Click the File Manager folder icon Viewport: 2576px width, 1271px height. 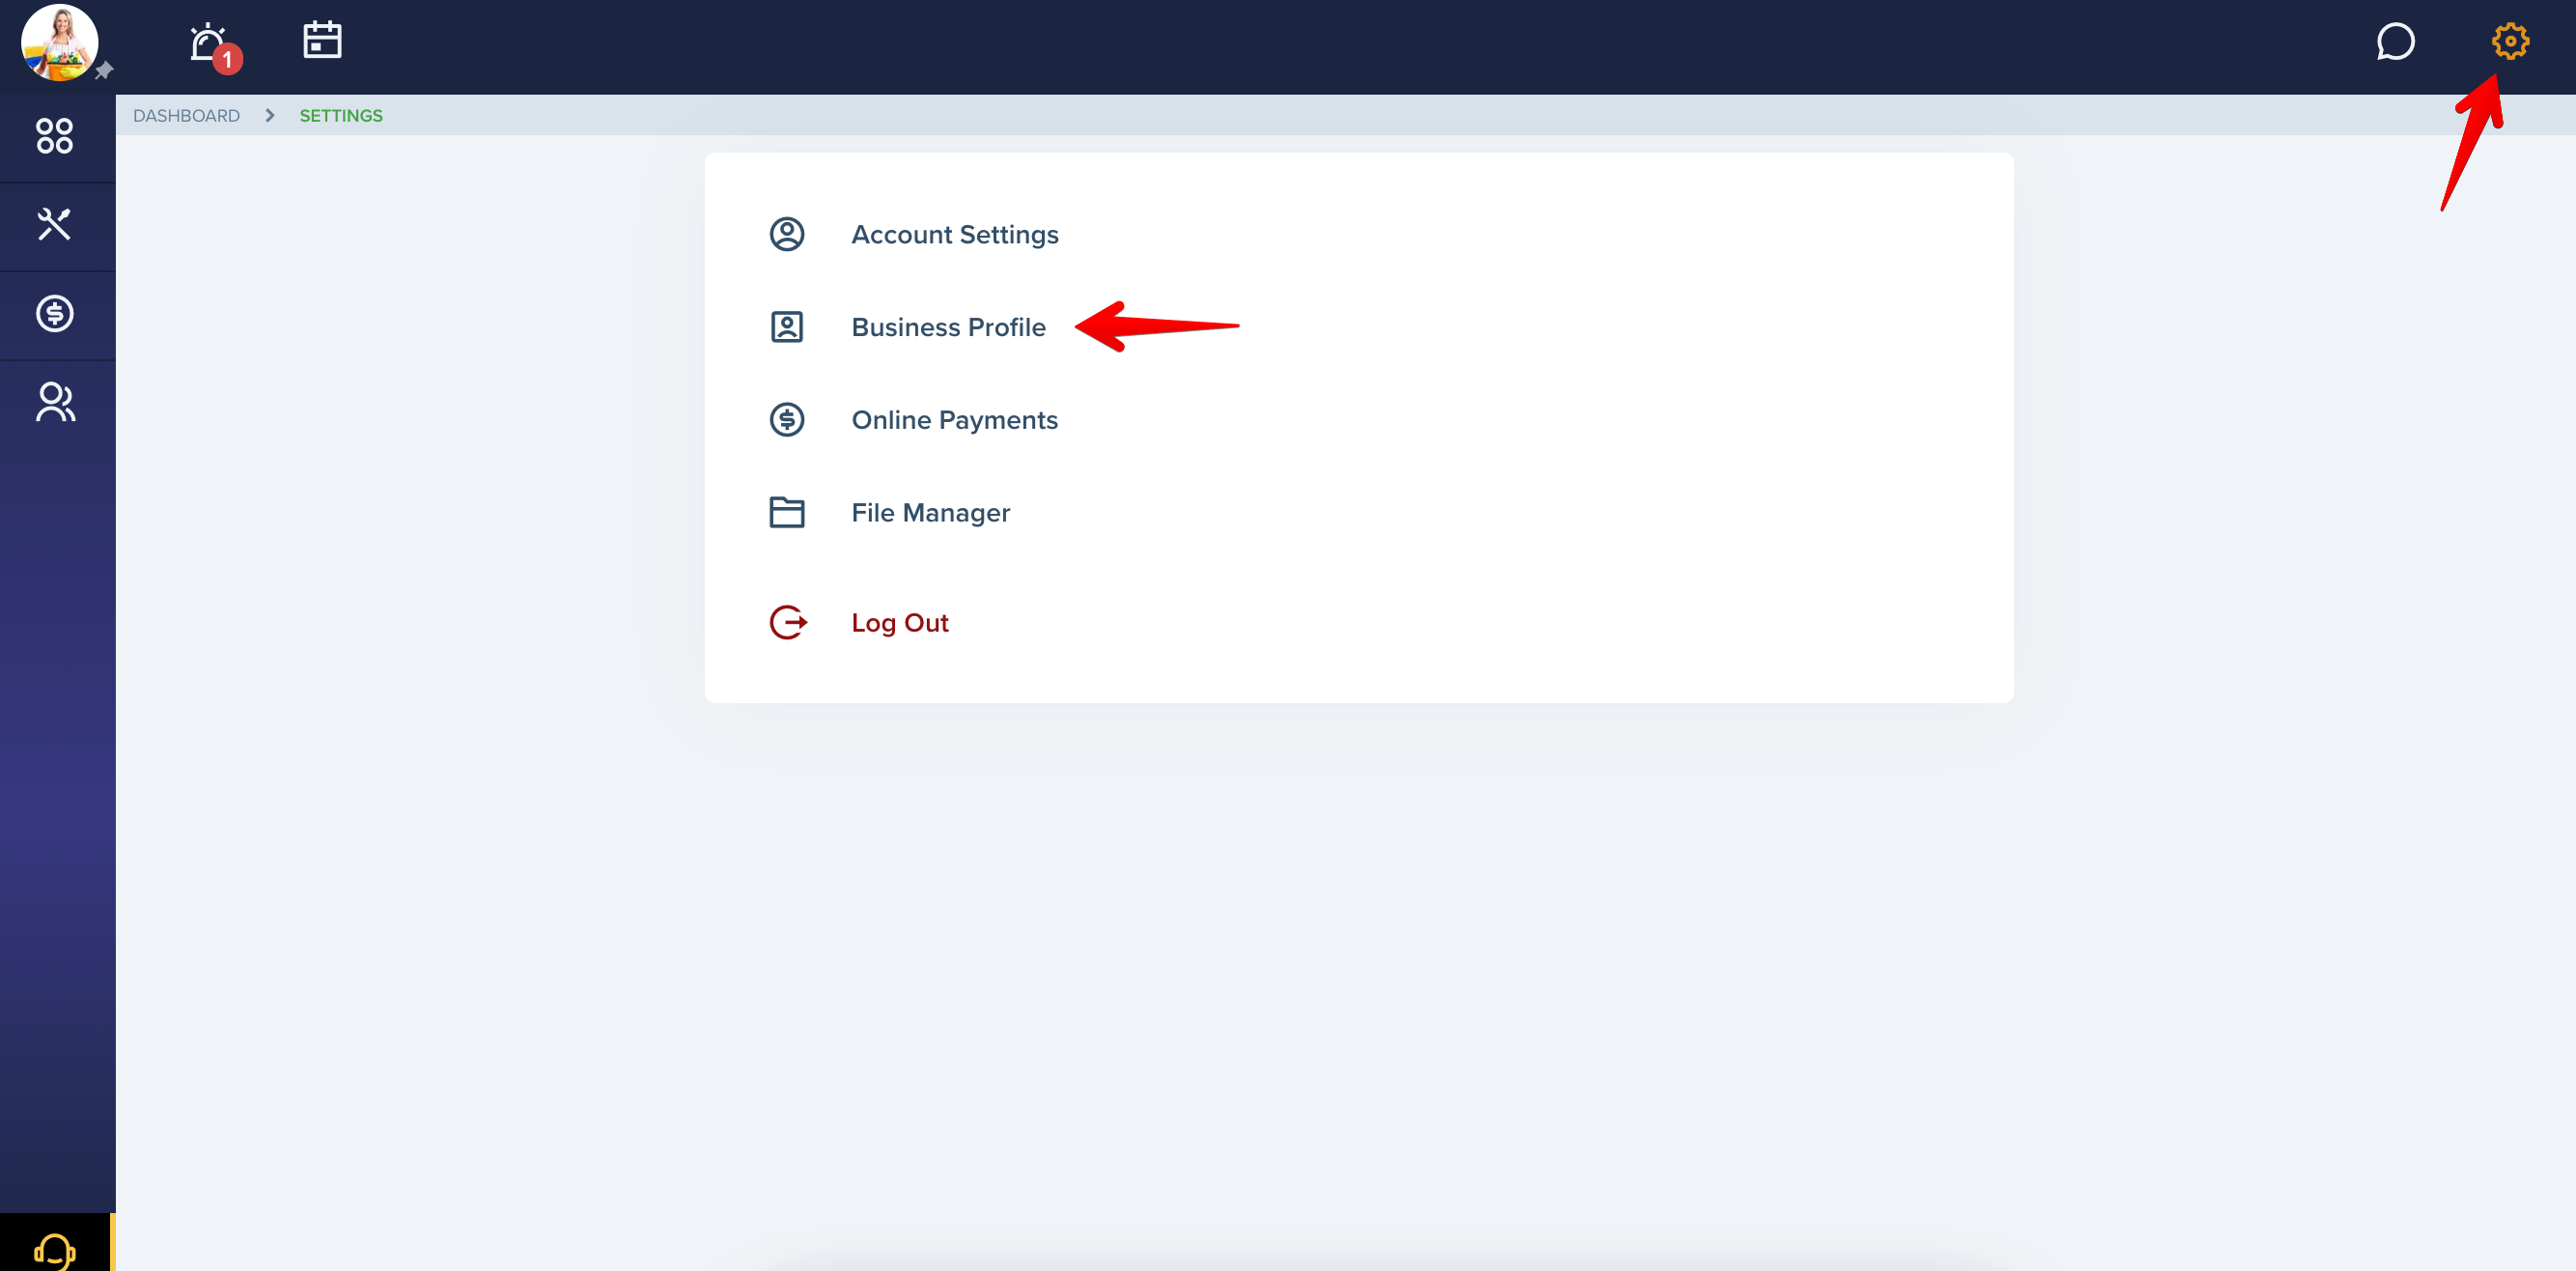coord(787,513)
